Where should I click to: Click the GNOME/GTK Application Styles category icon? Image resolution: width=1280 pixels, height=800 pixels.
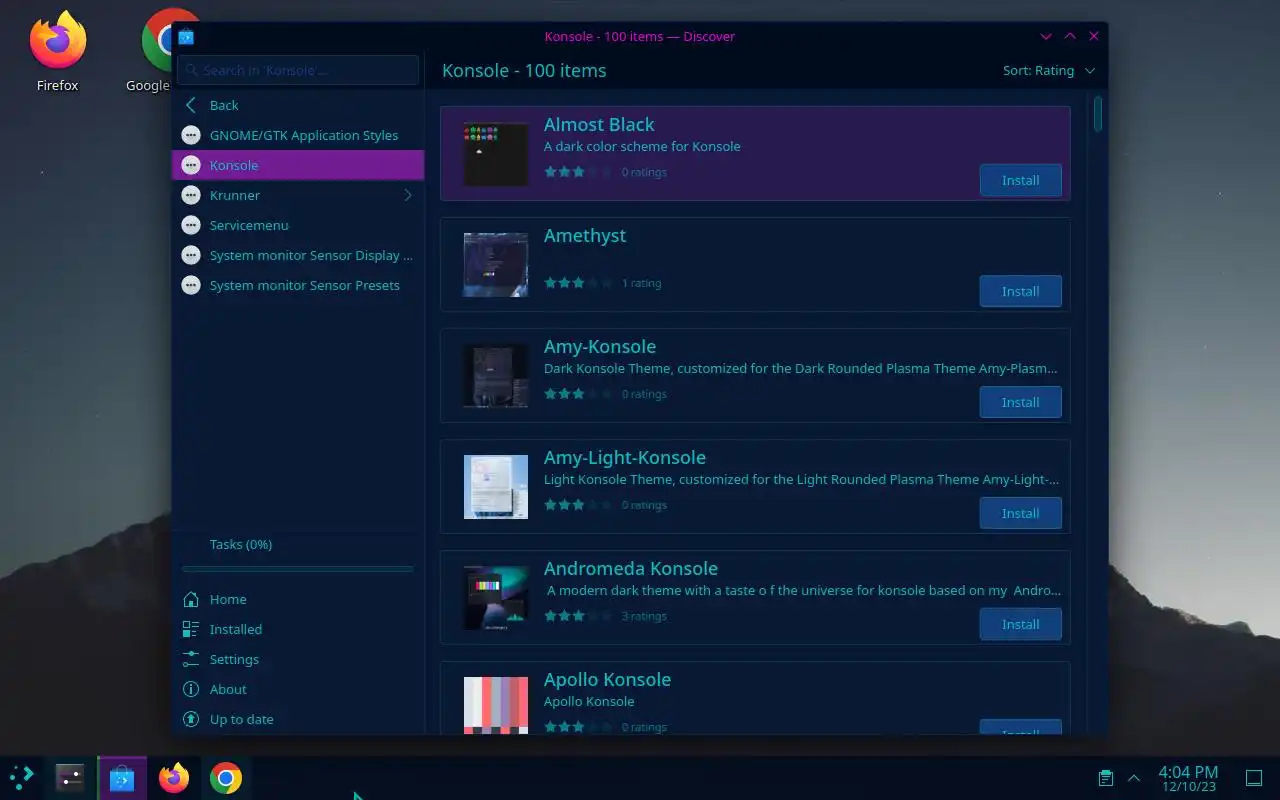pyautogui.click(x=191, y=135)
